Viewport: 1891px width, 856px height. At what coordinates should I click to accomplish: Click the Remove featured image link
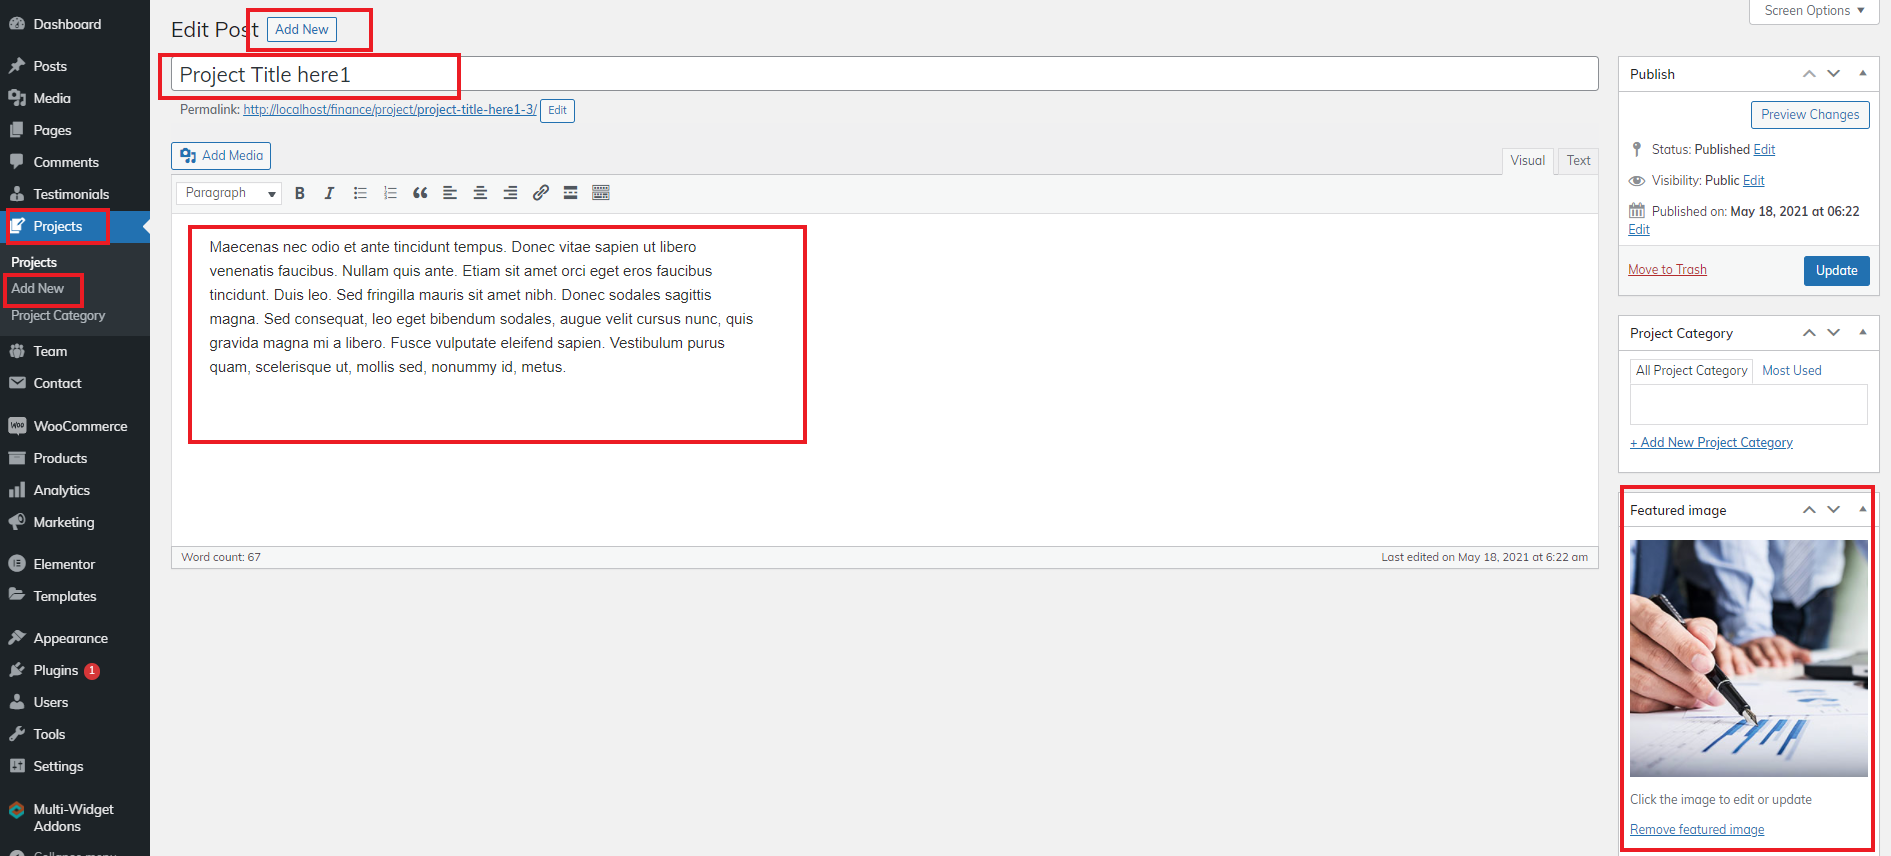click(x=1697, y=830)
